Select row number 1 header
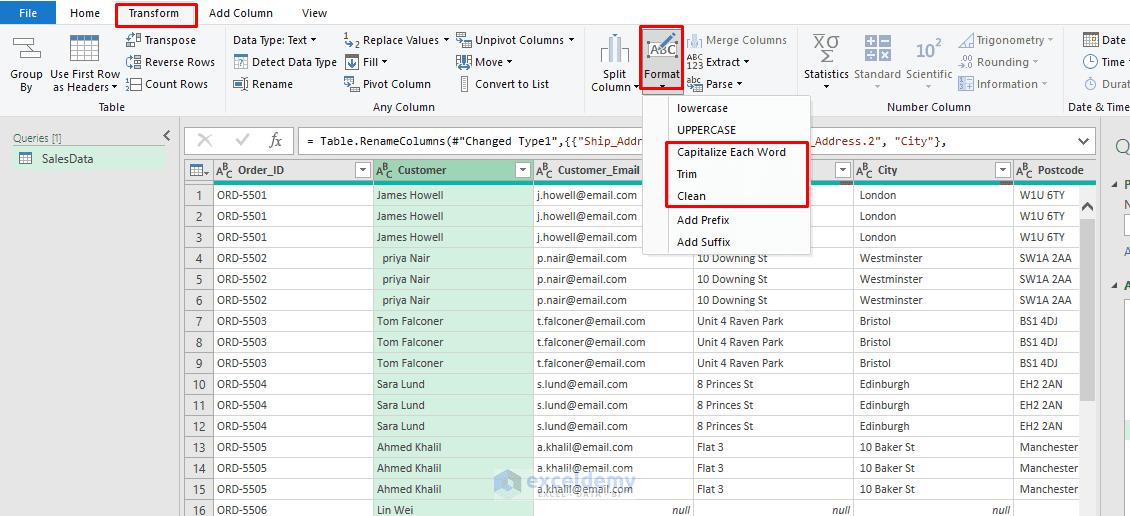 (x=200, y=195)
